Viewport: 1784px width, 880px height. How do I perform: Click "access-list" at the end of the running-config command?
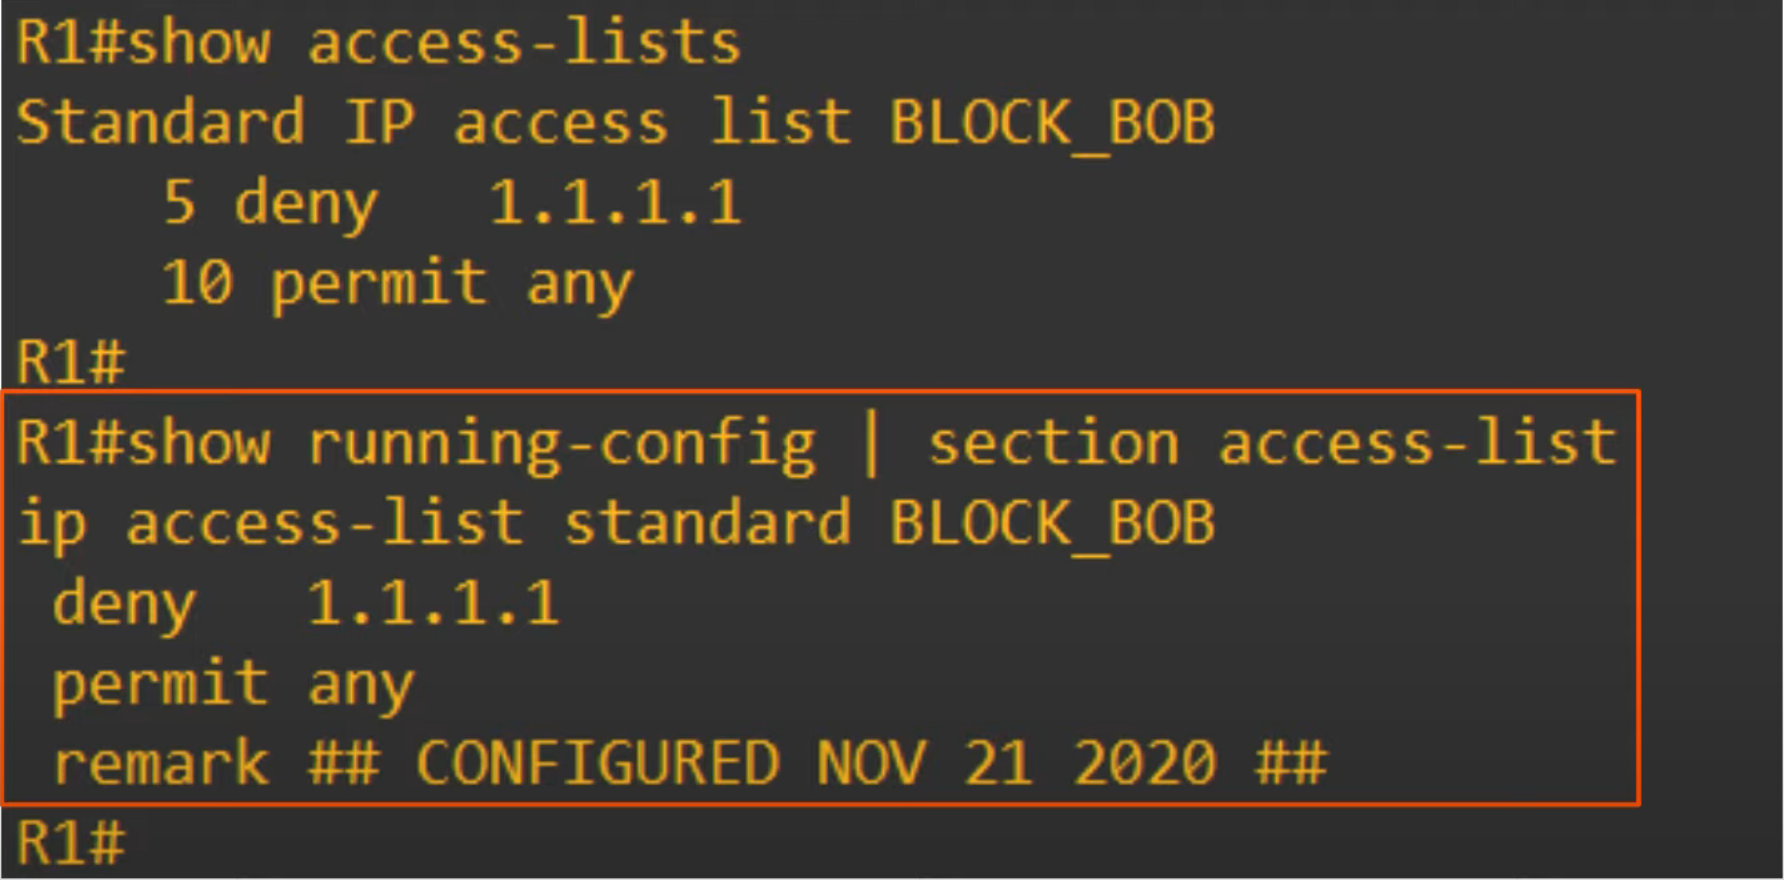[1416, 444]
